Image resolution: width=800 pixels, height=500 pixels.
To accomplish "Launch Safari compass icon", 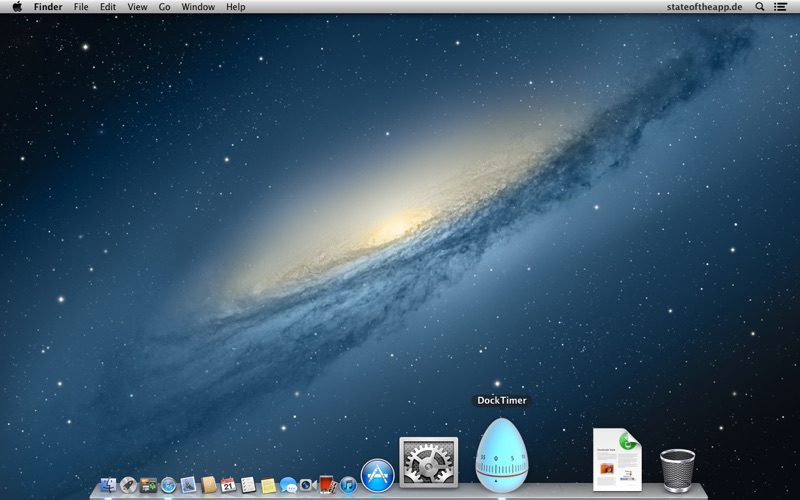I will [168, 485].
